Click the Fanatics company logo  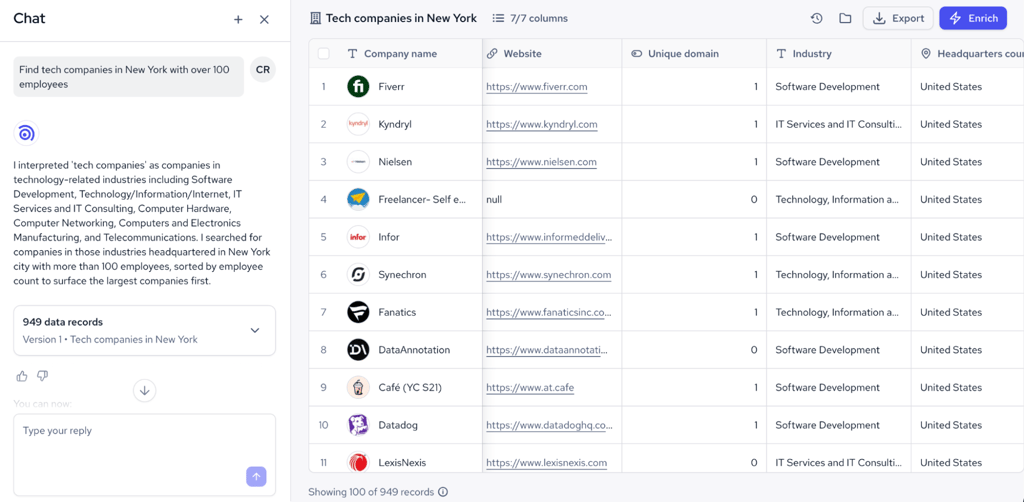(x=358, y=312)
